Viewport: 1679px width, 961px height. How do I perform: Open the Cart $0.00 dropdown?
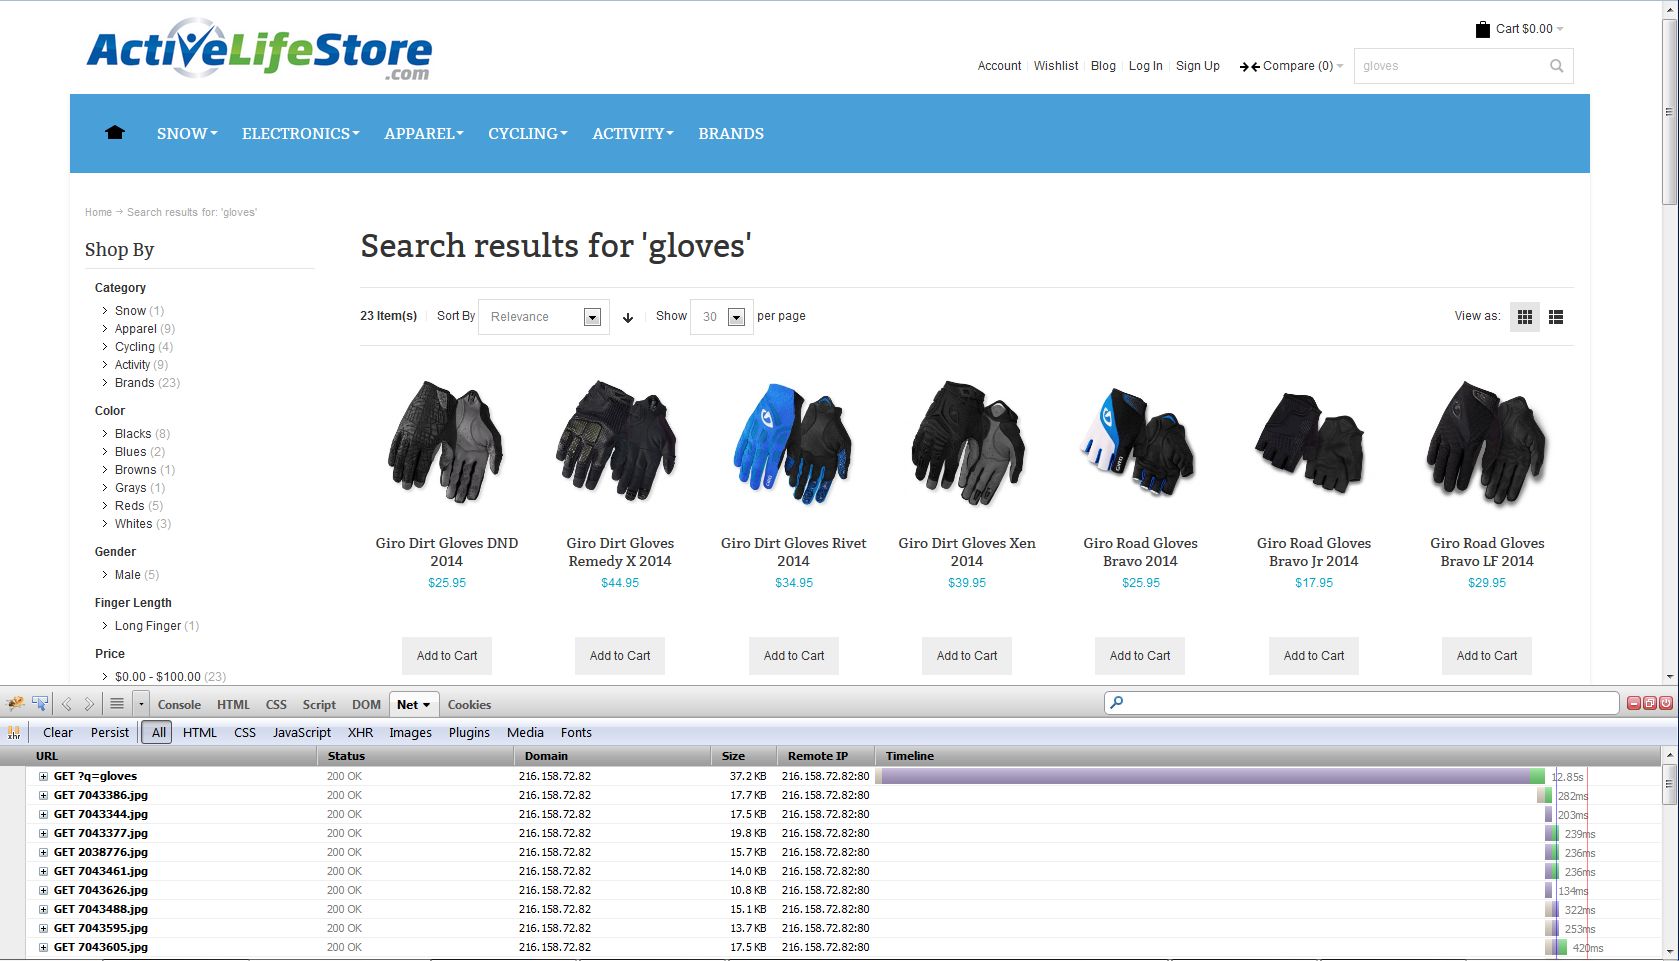click(x=1530, y=29)
